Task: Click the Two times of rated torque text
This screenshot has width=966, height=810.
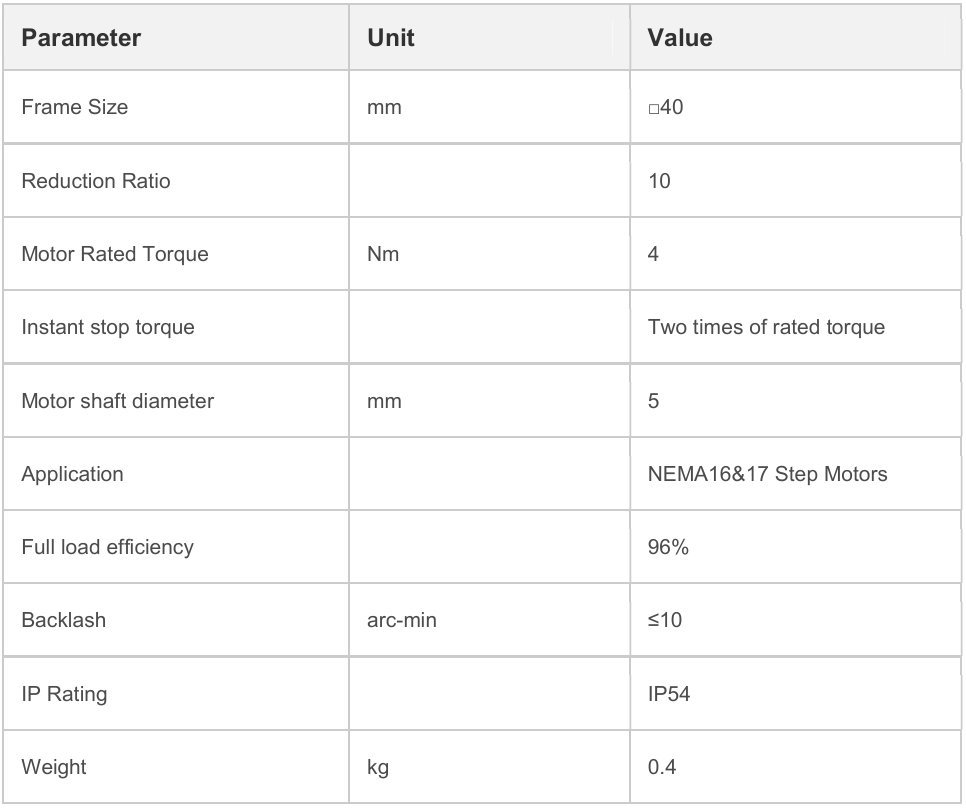Action: tap(766, 327)
